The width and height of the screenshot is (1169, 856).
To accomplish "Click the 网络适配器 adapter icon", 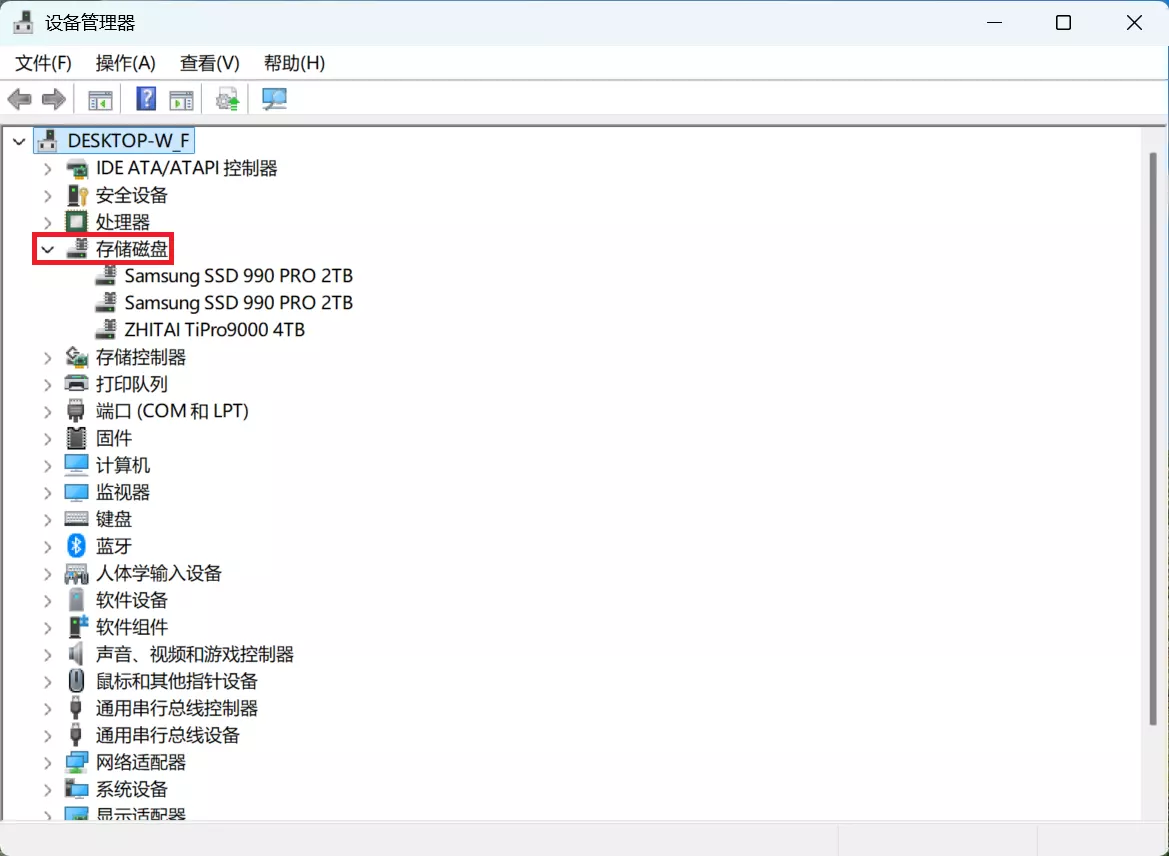I will tap(75, 761).
